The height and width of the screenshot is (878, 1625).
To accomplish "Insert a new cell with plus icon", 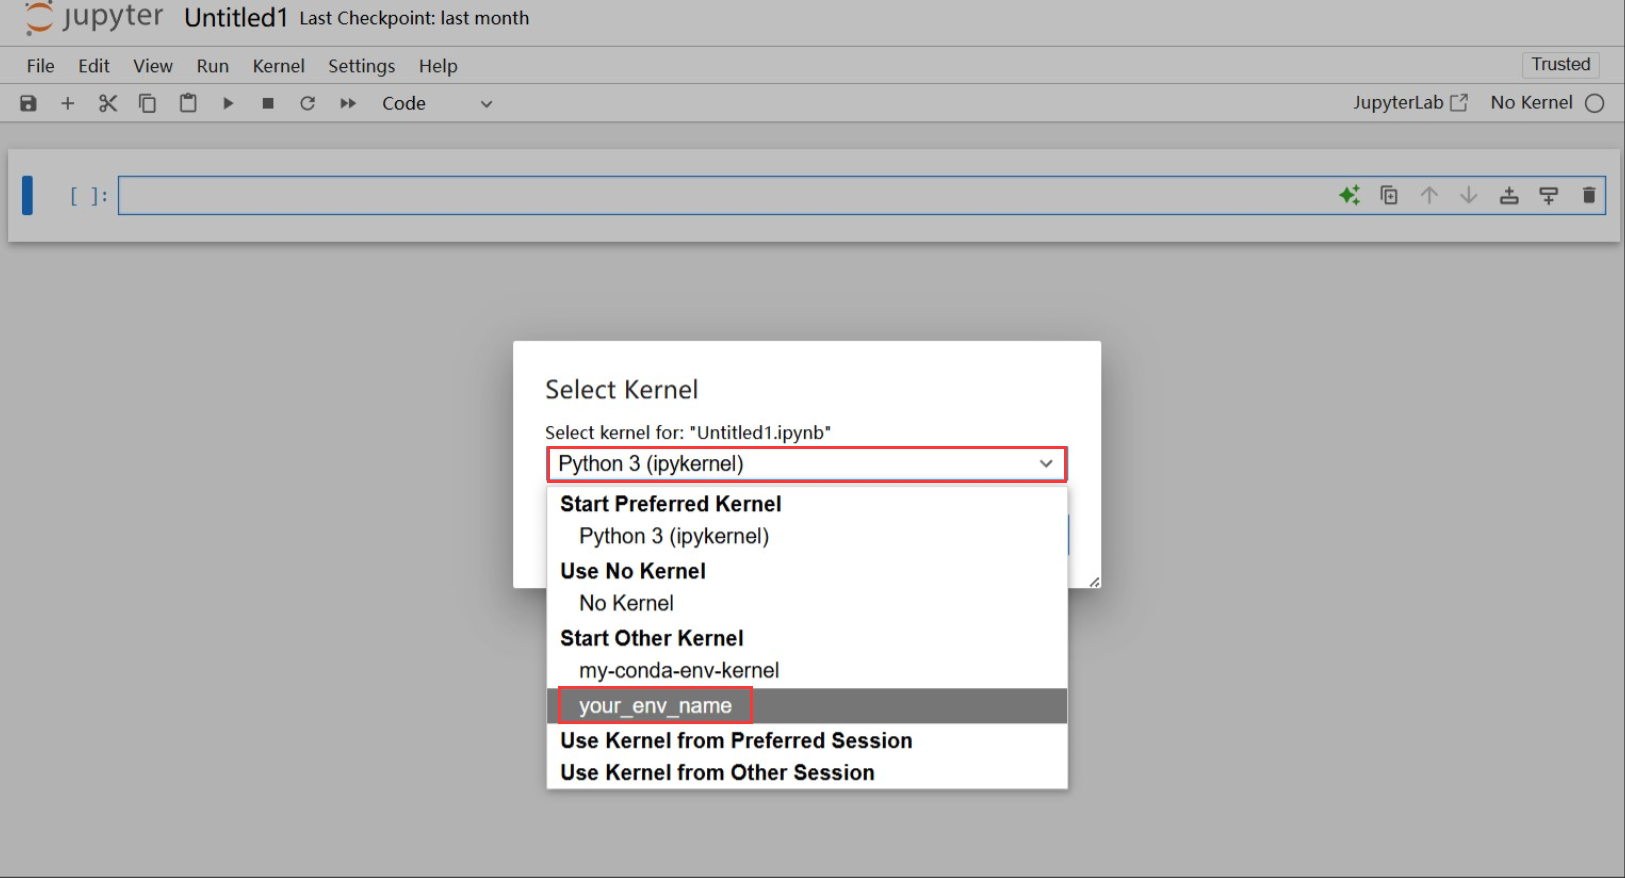I will [68, 103].
